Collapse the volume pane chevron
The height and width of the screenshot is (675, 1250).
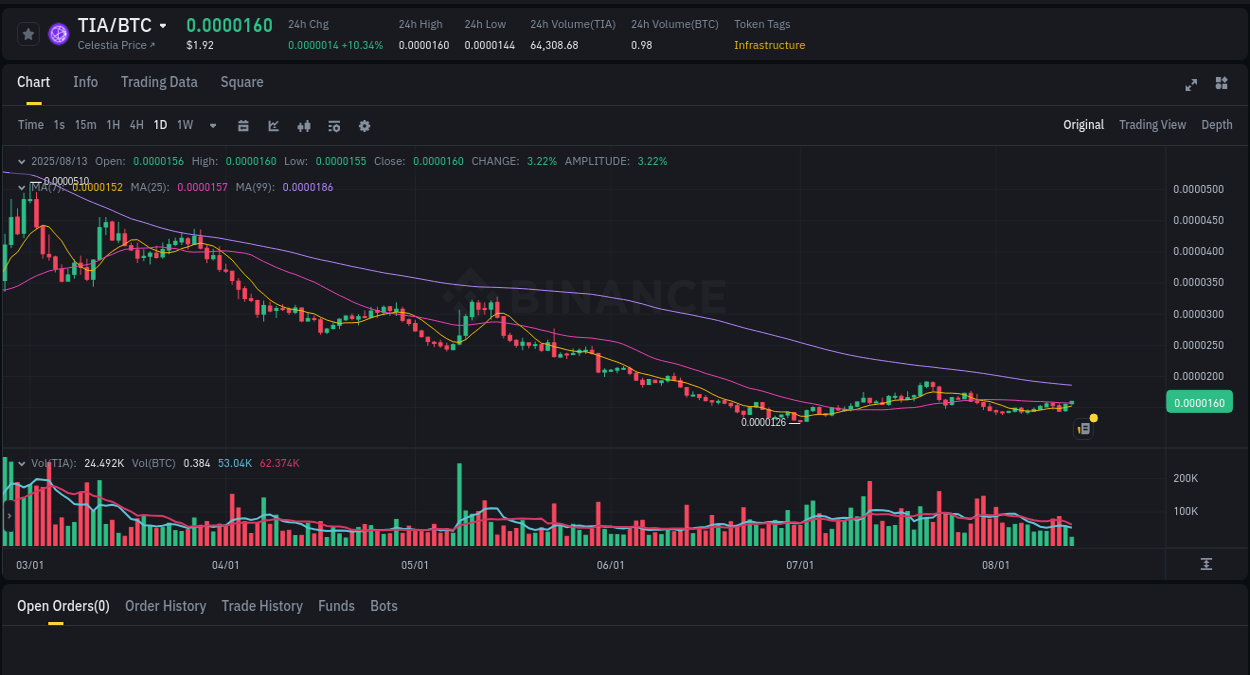pos(21,463)
